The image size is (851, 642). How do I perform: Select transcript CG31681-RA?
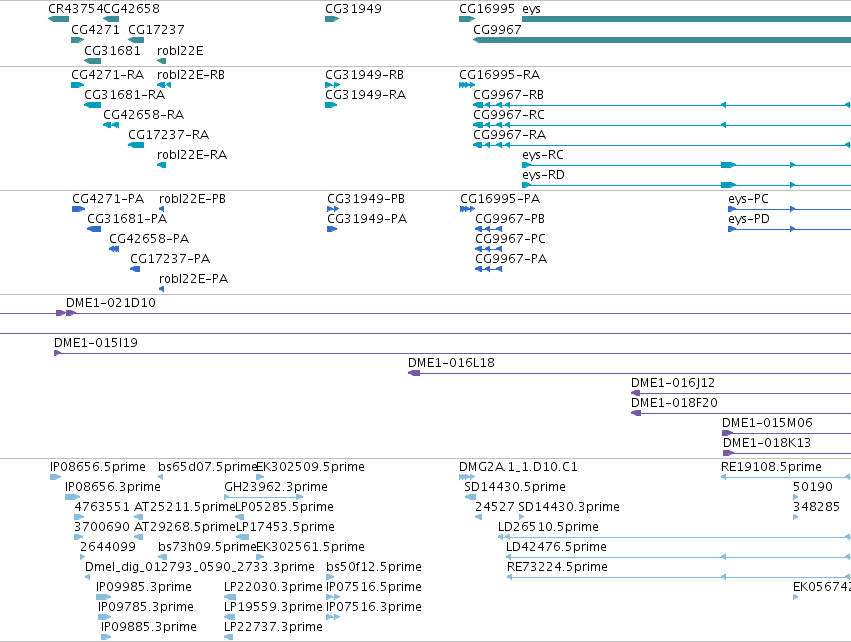(124, 94)
